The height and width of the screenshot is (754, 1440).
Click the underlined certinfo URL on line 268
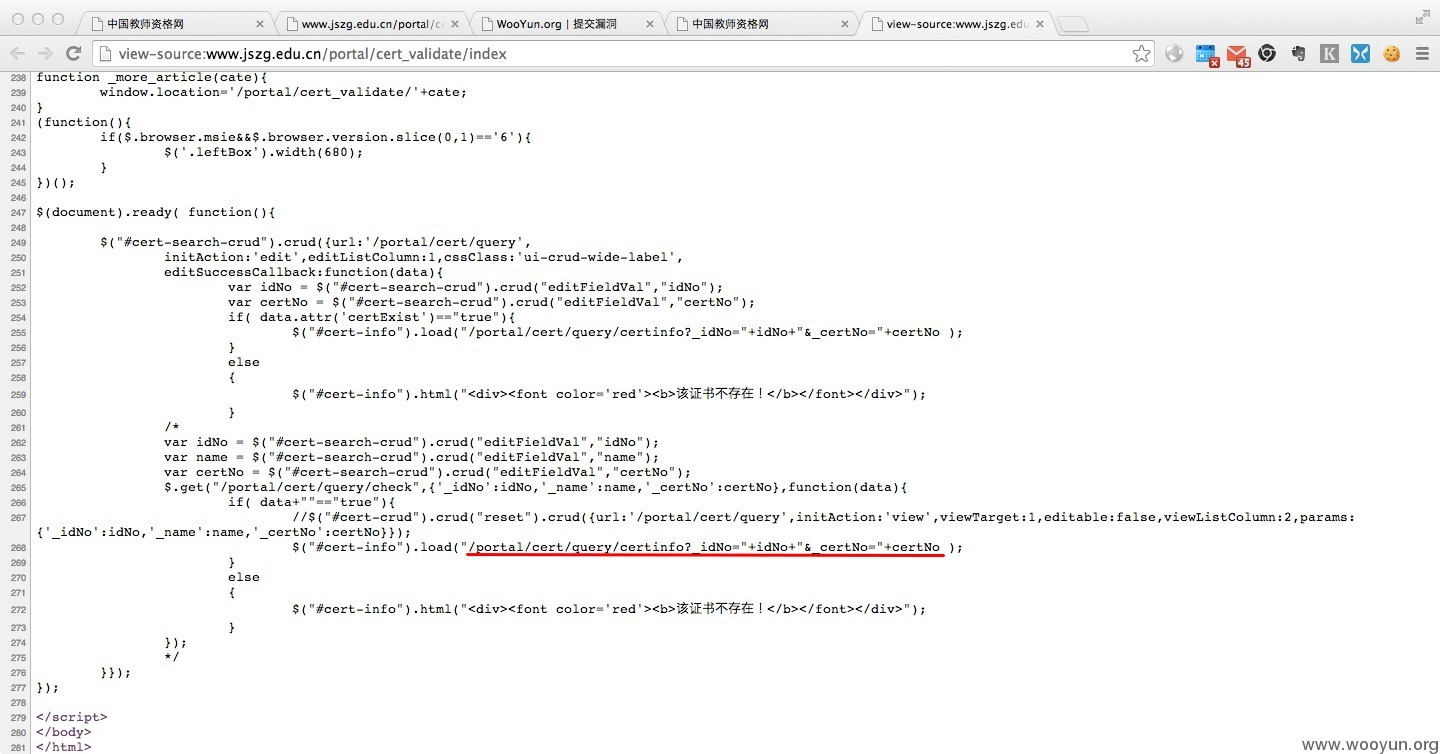click(x=704, y=547)
